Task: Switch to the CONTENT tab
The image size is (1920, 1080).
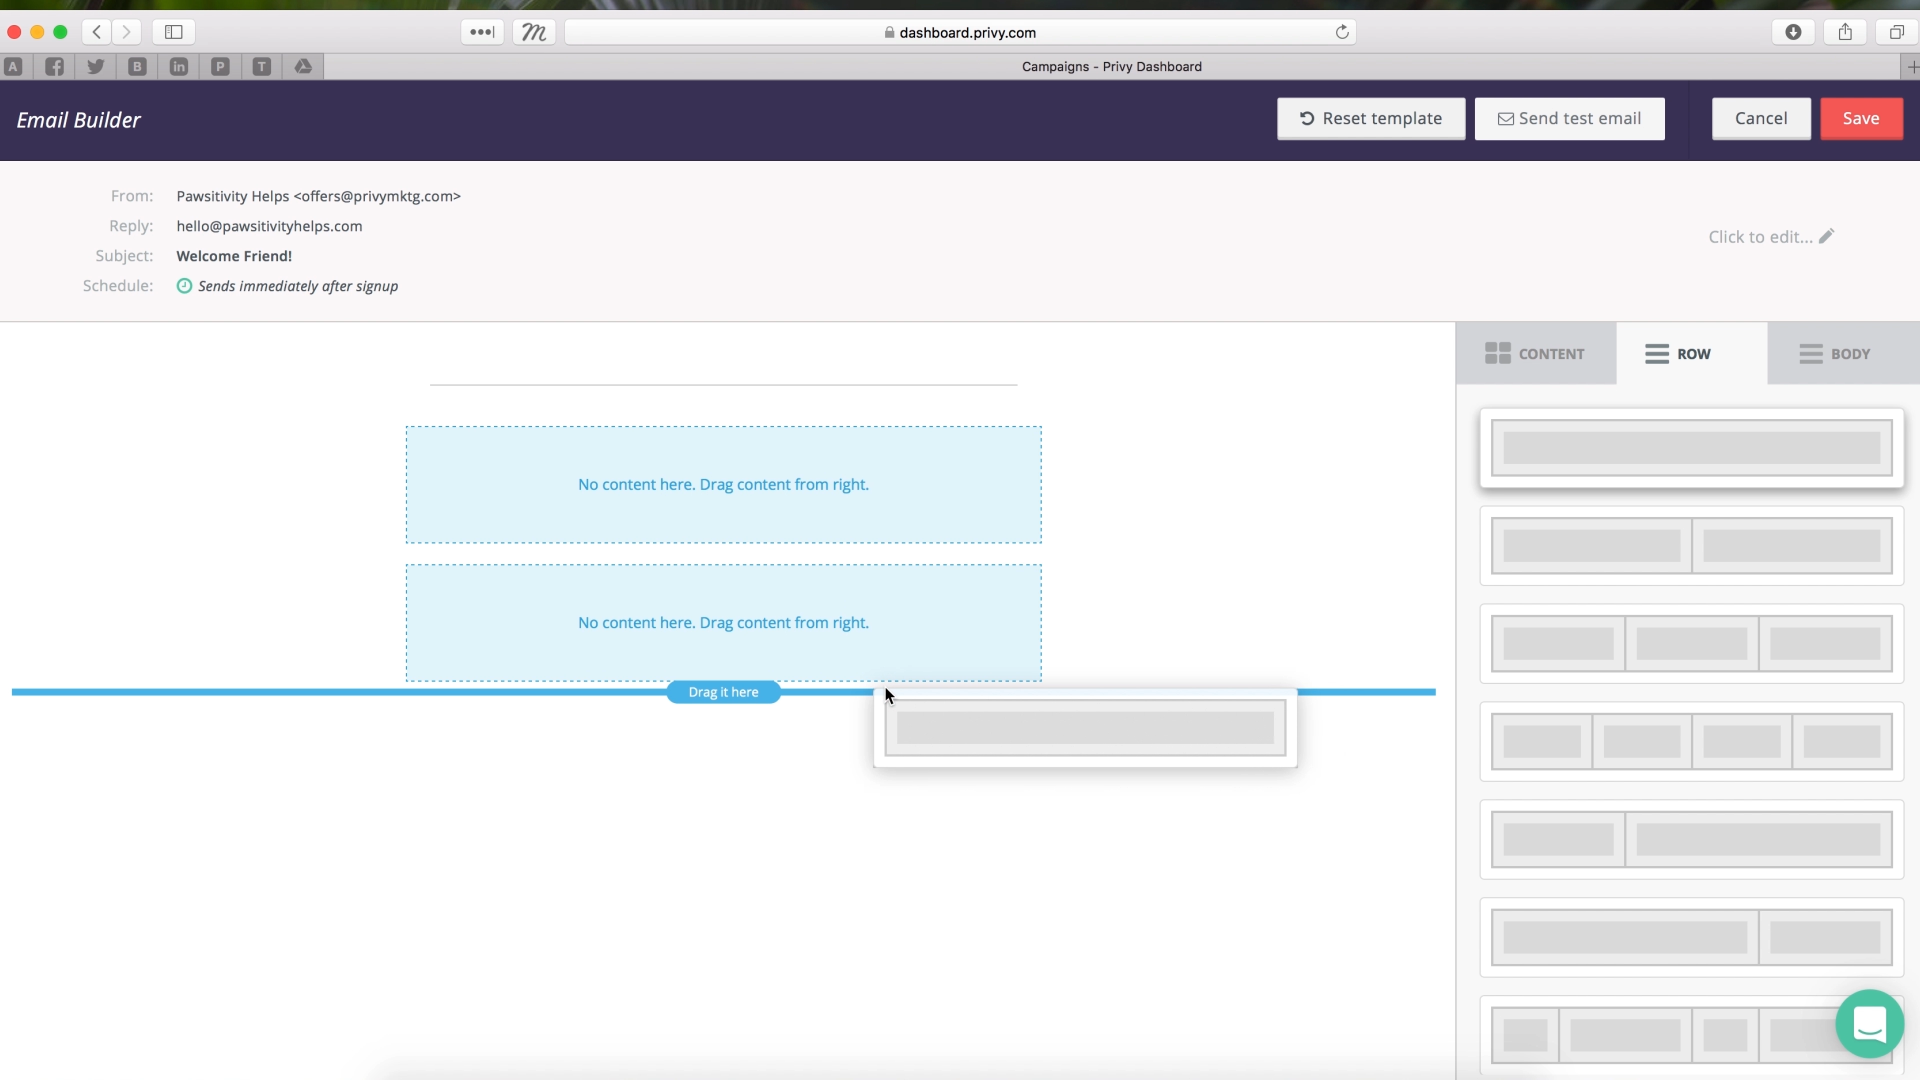Action: pos(1535,353)
